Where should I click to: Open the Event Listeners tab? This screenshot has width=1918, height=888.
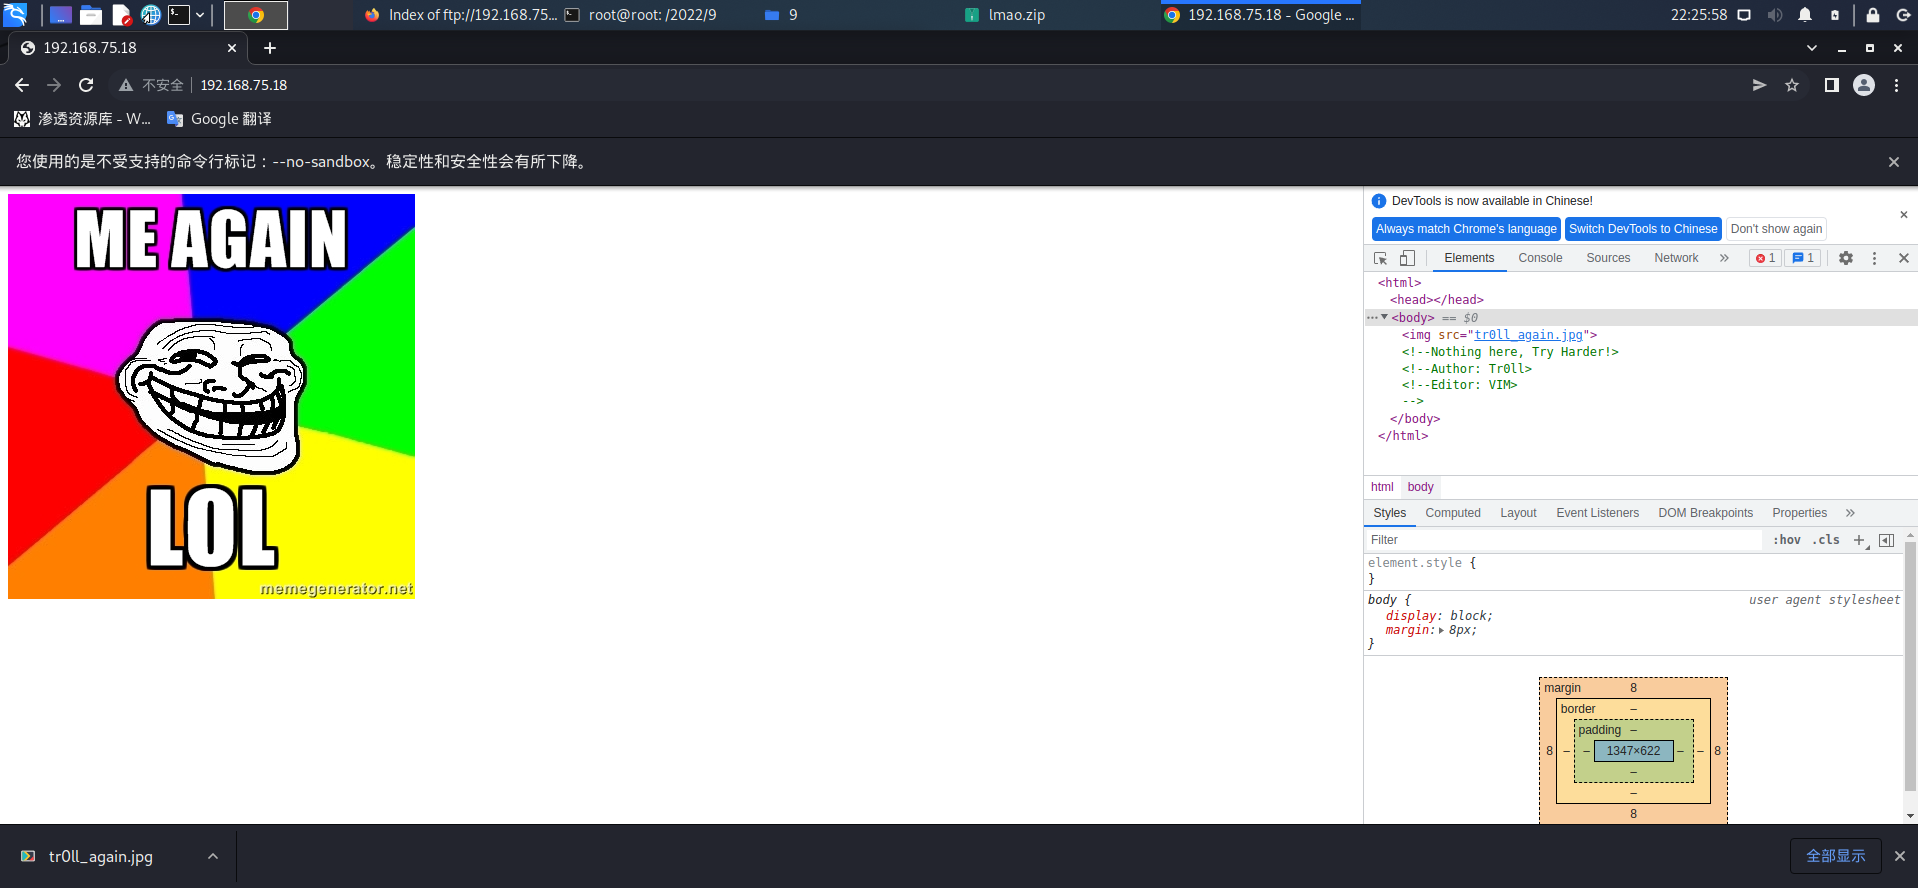coord(1597,513)
